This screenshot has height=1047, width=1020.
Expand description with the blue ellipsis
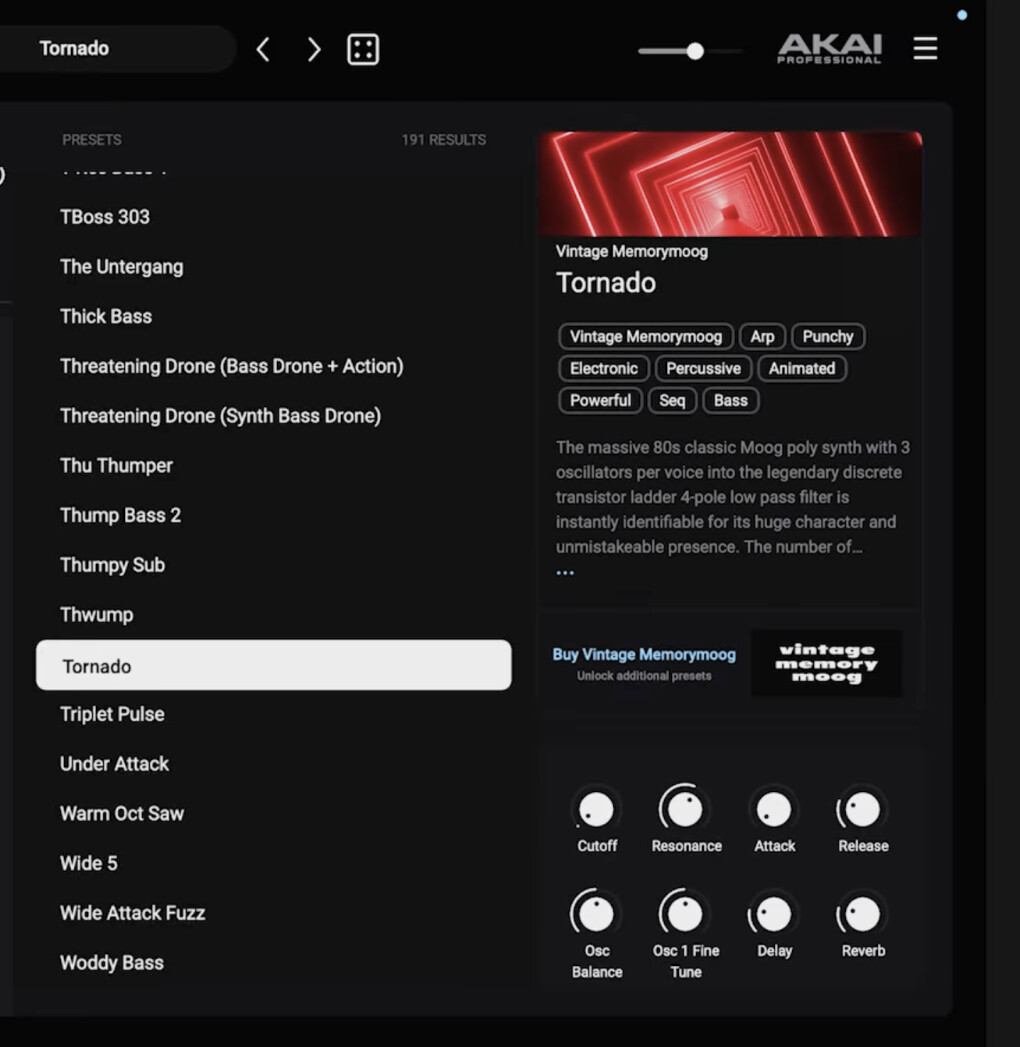[565, 572]
